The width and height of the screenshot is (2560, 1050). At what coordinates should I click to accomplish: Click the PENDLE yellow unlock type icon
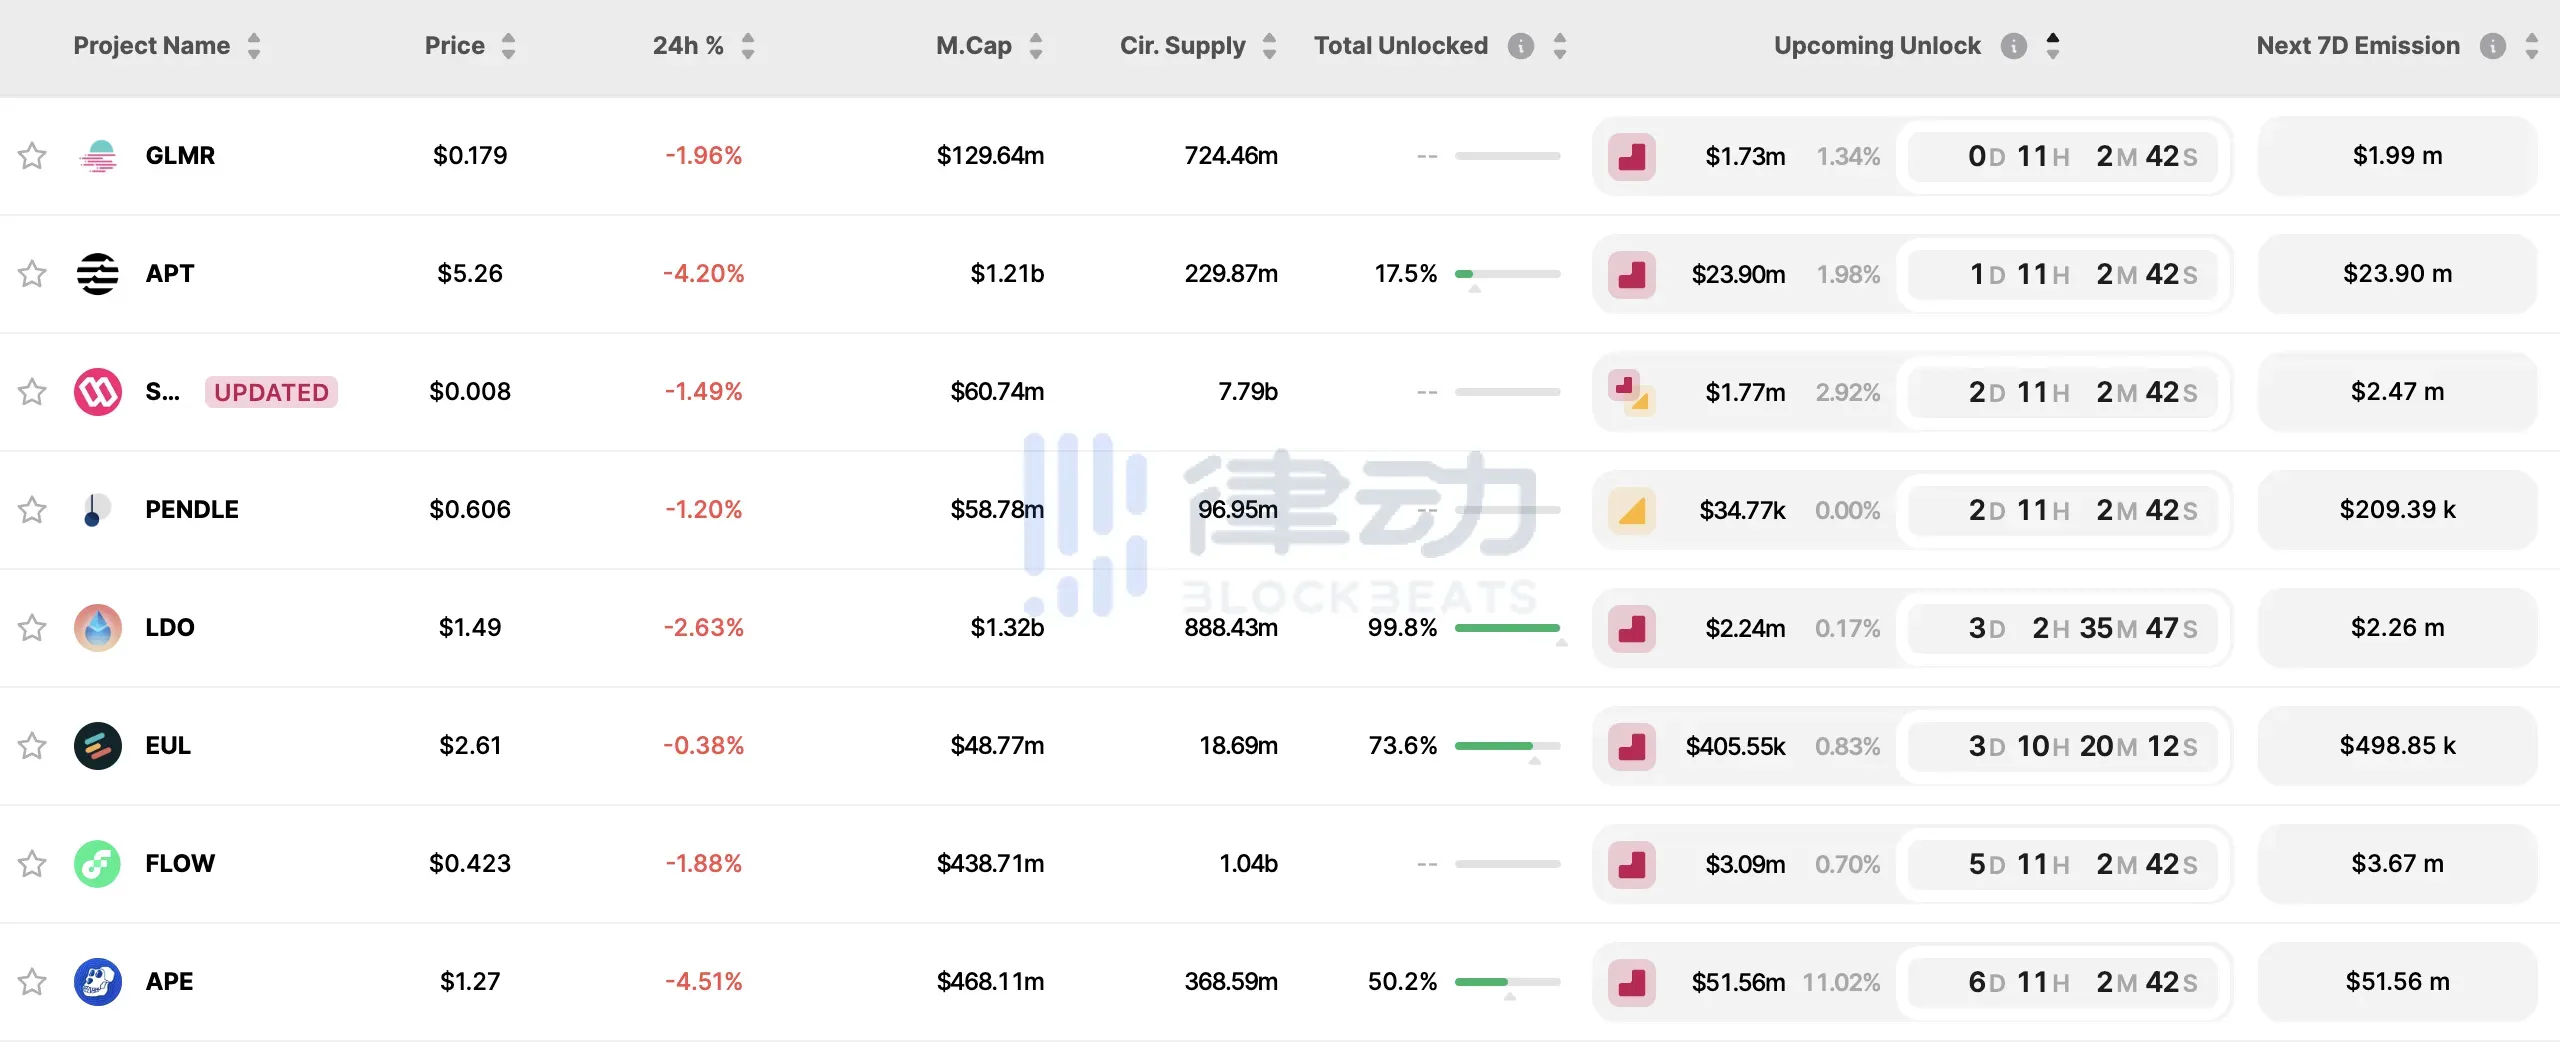click(1632, 511)
